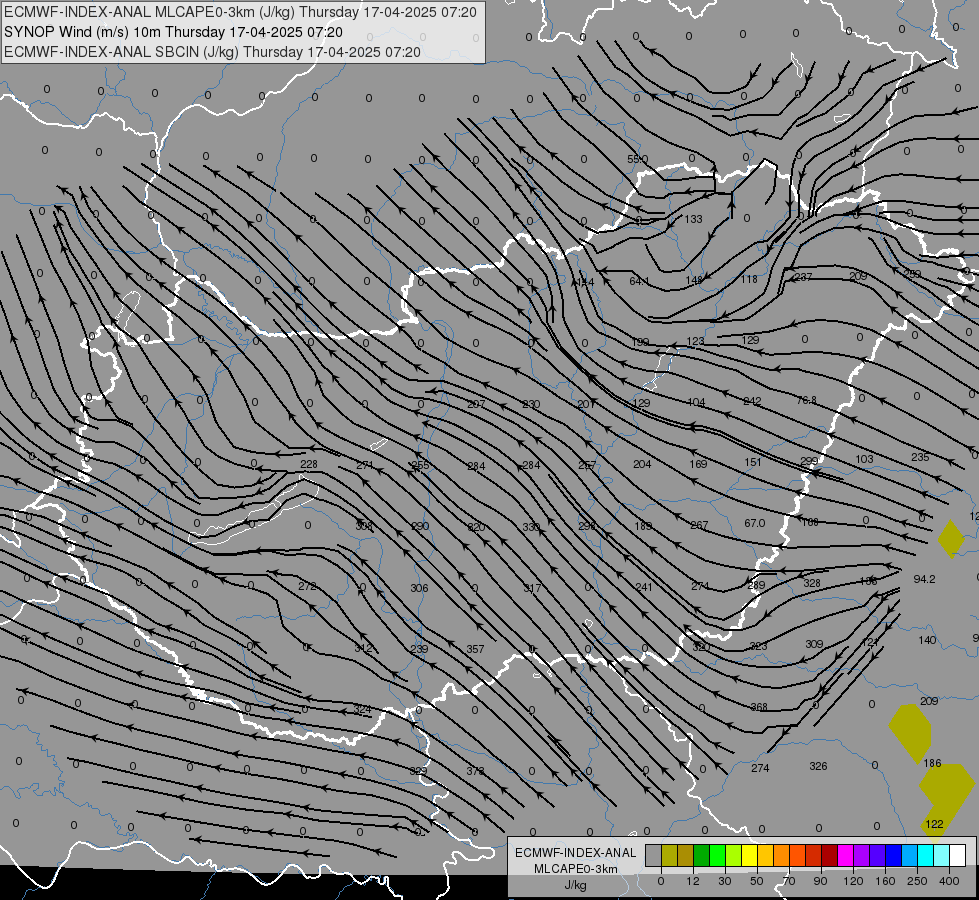
Task: Click the map value 317
Action: pyautogui.click(x=532, y=588)
